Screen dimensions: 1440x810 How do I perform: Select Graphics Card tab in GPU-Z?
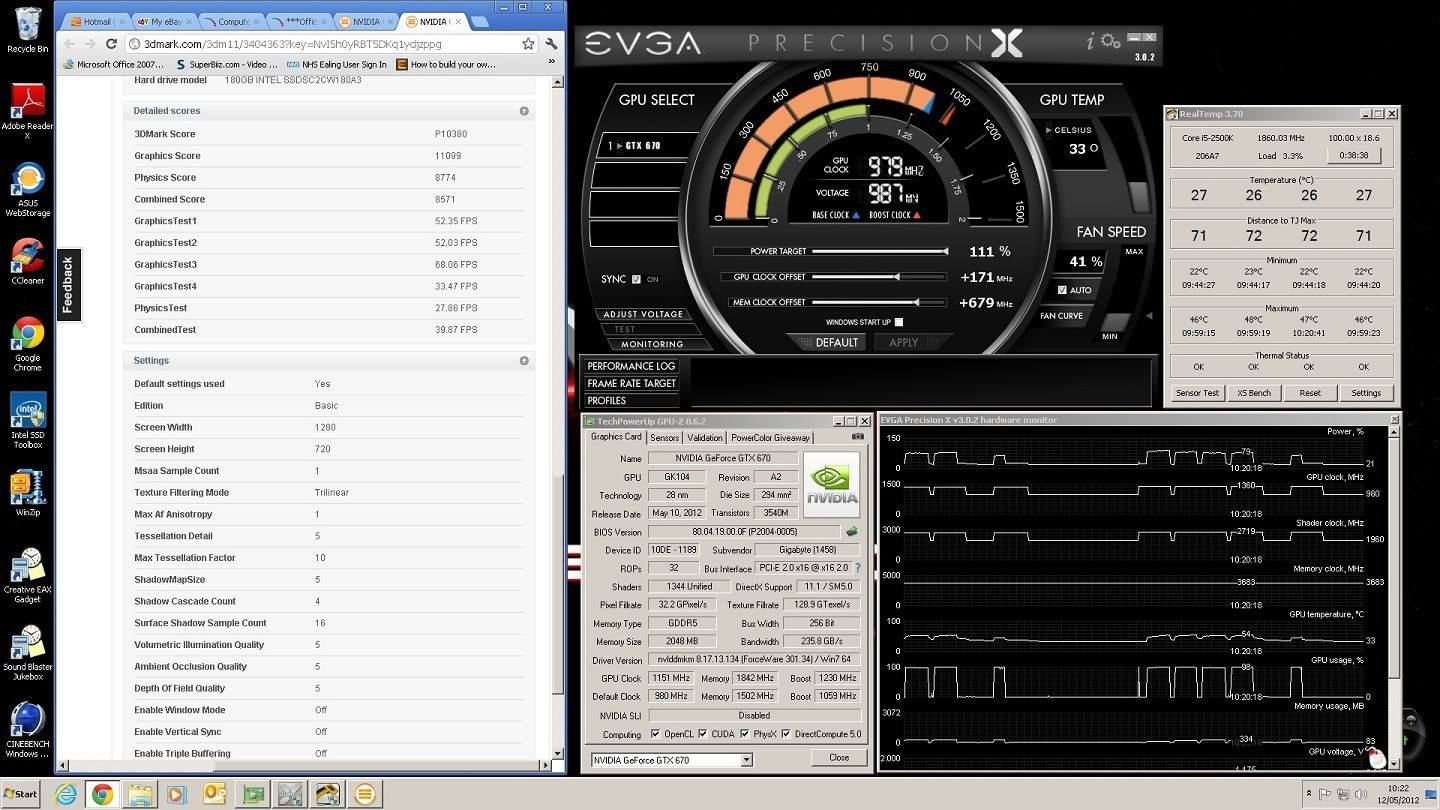tap(616, 437)
